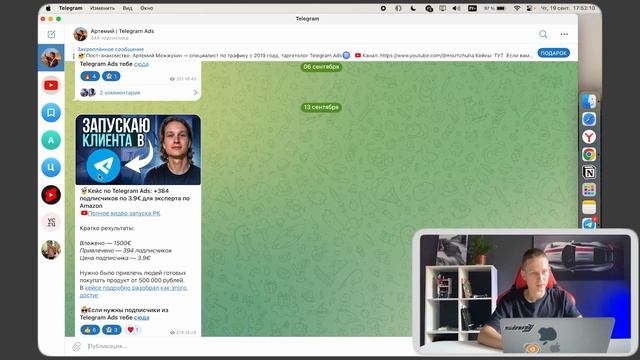
Task: Open Launchpad from the Dock
Action: [589, 190]
